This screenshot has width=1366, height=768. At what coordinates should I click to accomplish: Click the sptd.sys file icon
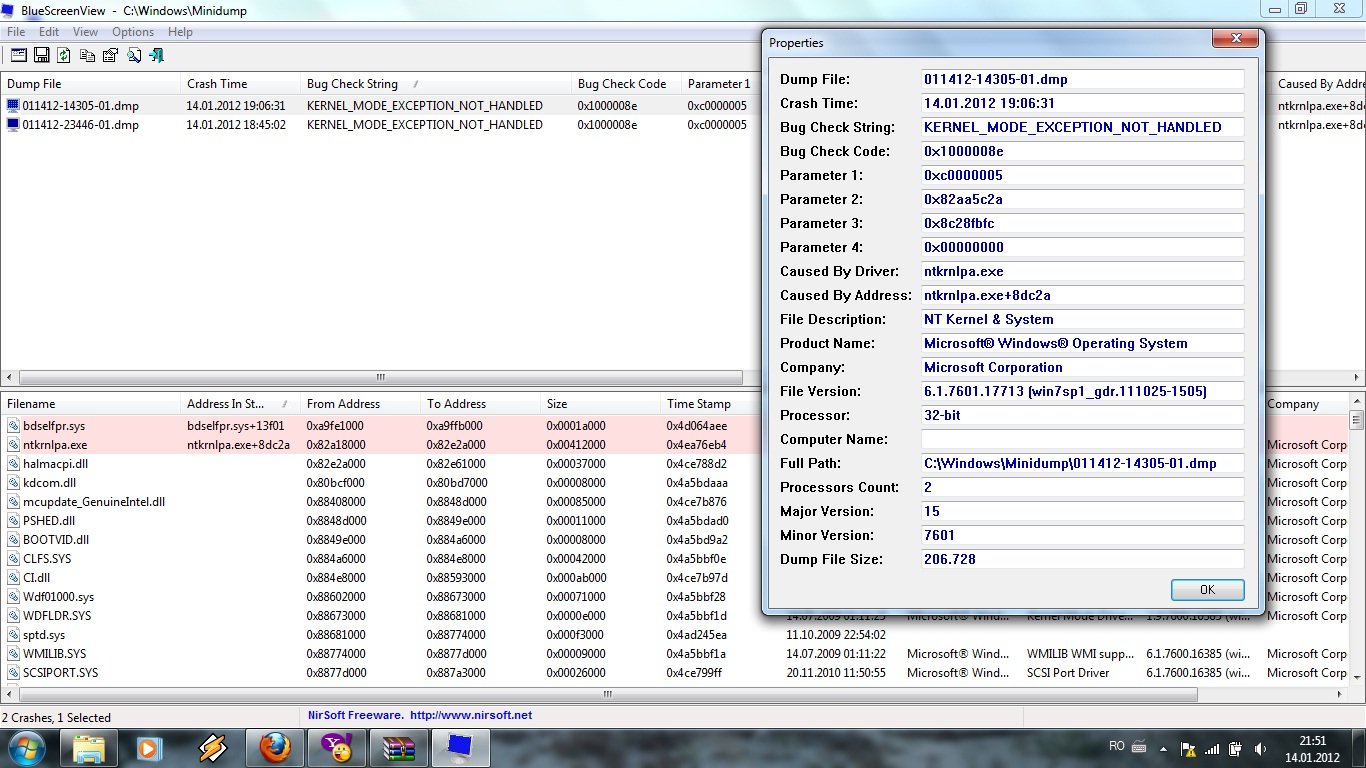[13, 635]
